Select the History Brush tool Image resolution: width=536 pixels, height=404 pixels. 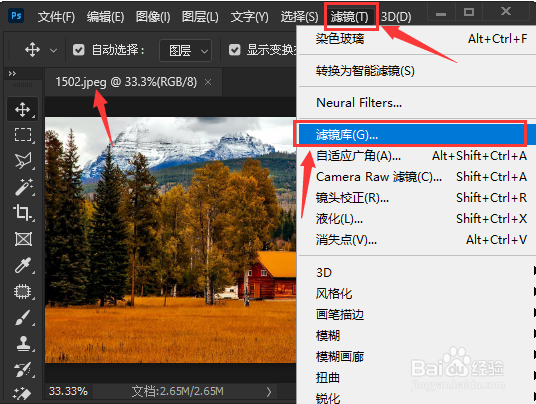(23, 369)
